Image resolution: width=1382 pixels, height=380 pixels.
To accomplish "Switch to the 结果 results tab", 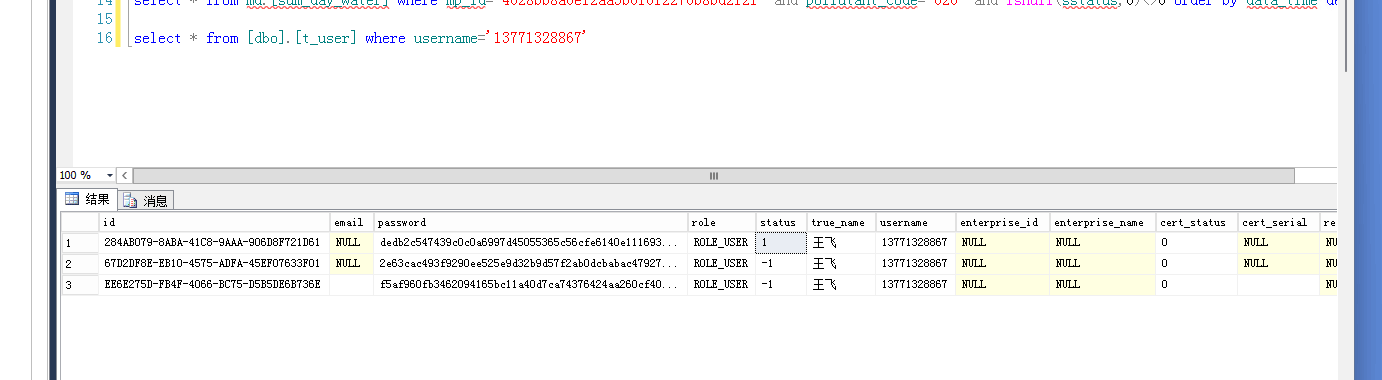I will pyautogui.click(x=88, y=199).
